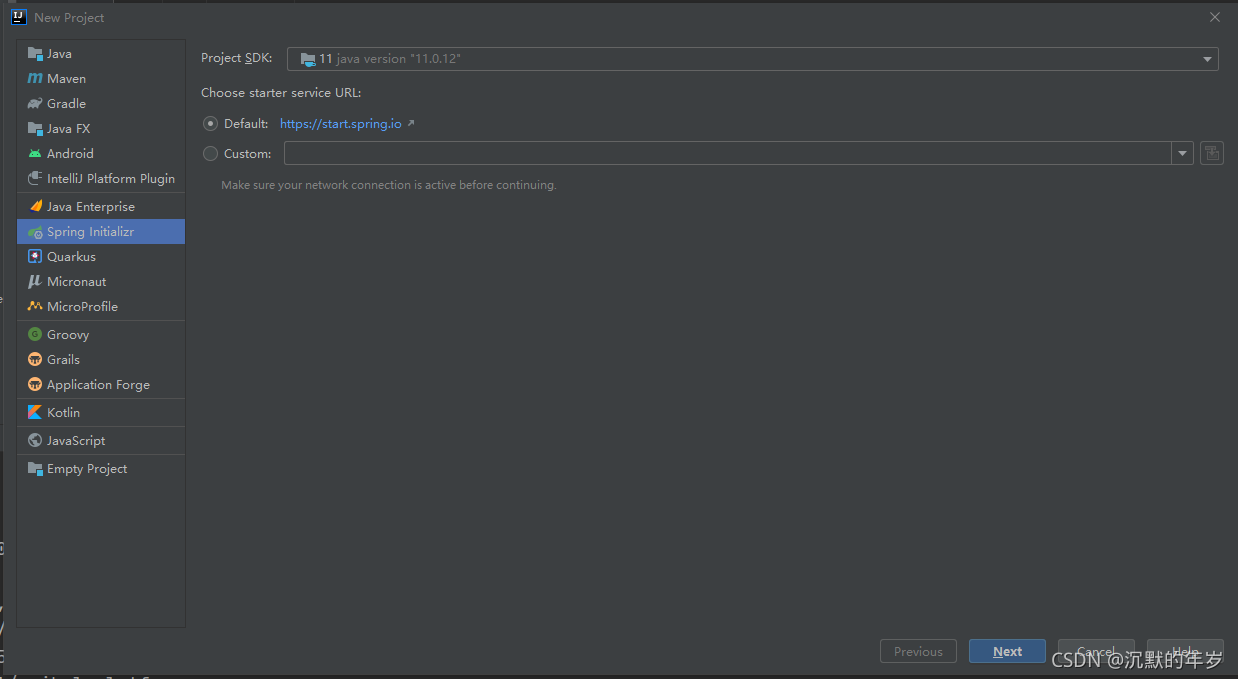Image resolution: width=1238 pixels, height=679 pixels.
Task: Select Application Forge in the list
Action: 101,385
